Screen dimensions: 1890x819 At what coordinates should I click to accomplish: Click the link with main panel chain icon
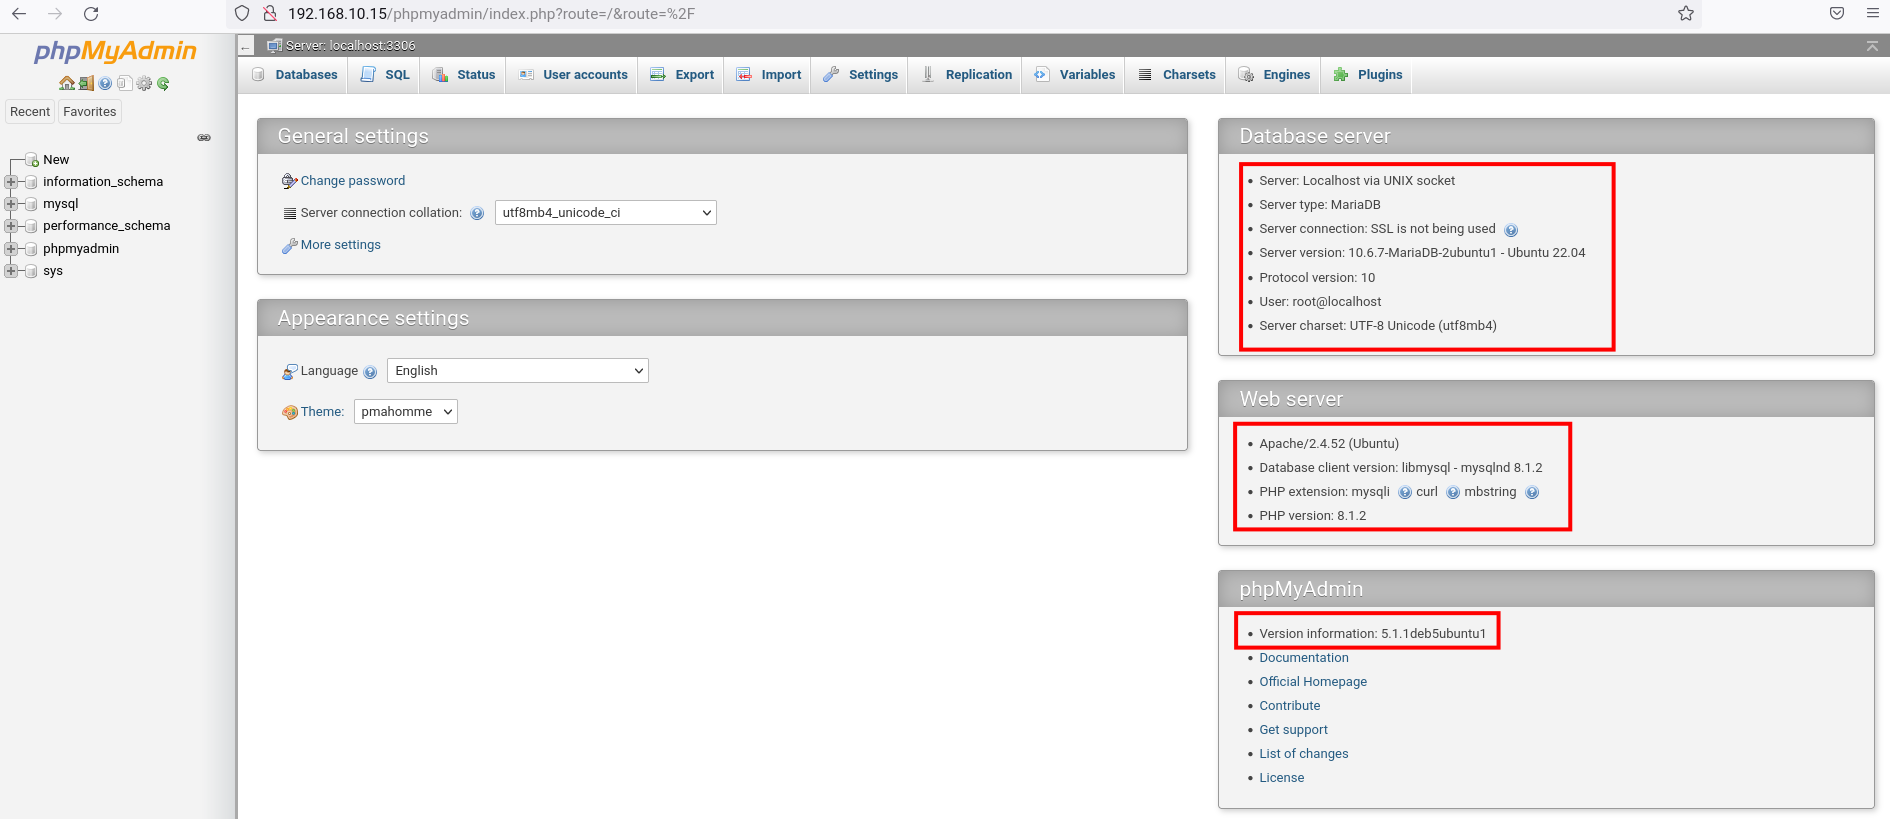[204, 138]
